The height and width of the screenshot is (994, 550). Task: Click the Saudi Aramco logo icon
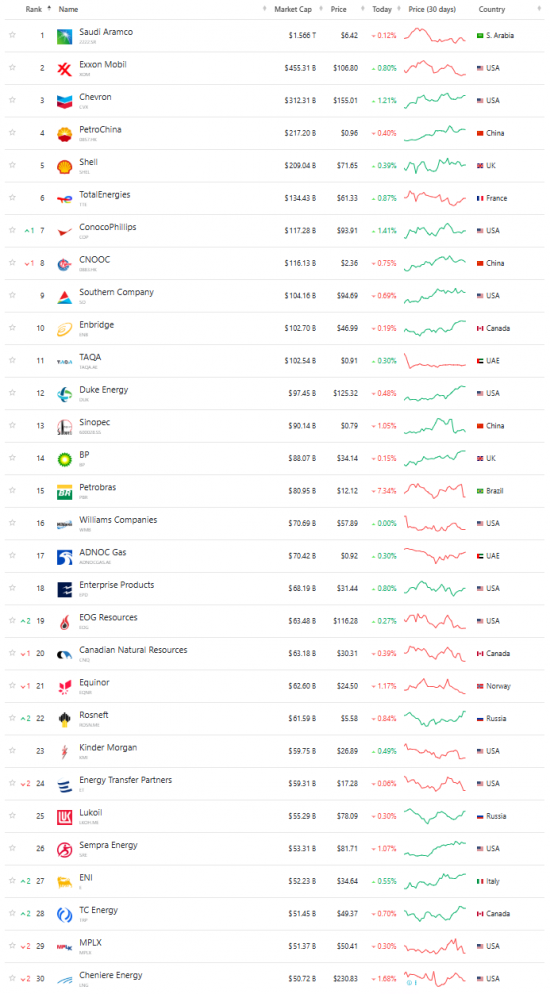(65, 36)
